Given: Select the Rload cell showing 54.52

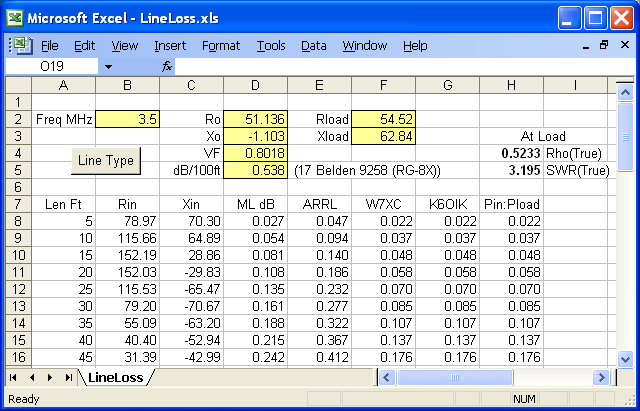Looking at the screenshot, I should (x=383, y=119).
